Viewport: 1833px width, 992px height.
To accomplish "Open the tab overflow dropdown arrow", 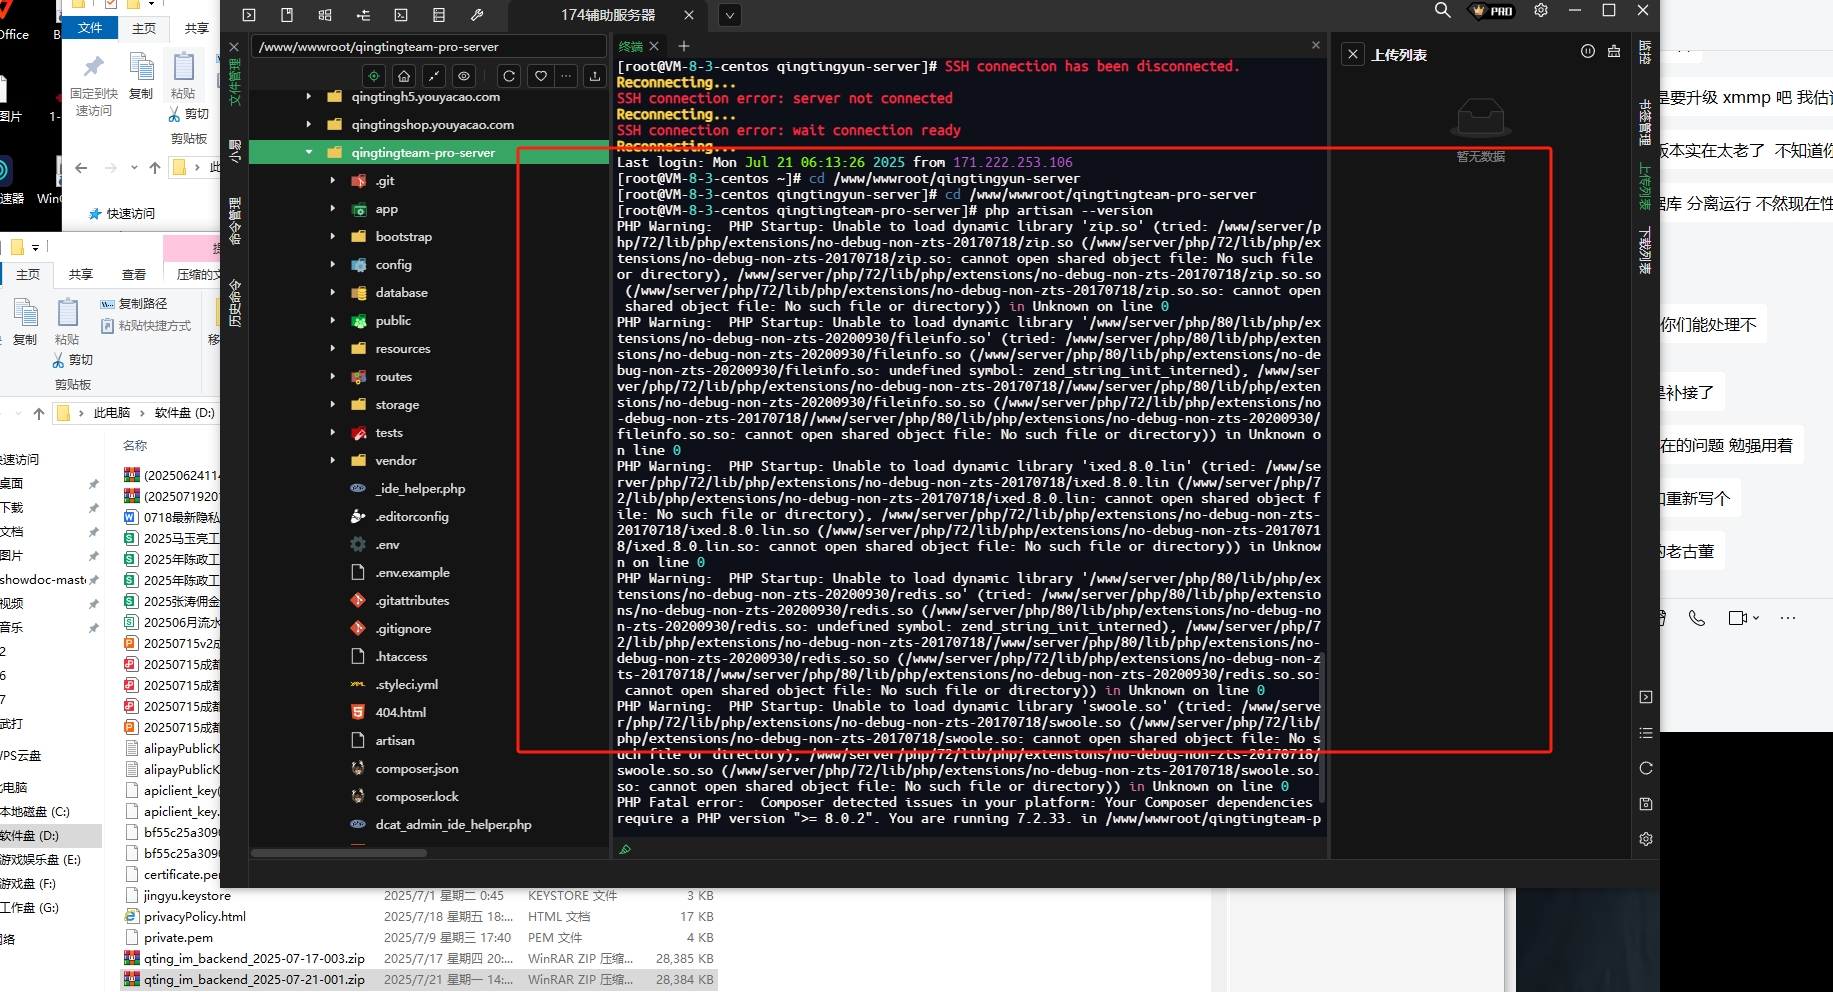I will [729, 15].
